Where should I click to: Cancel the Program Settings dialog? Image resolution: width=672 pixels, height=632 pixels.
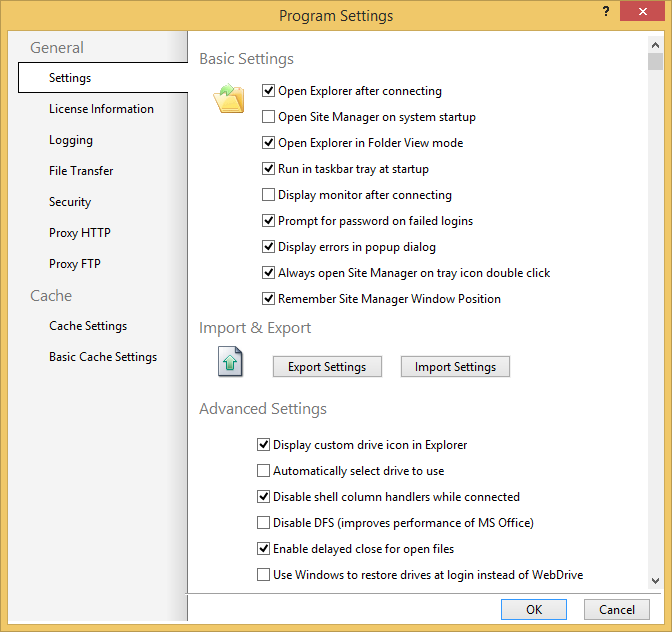click(617, 609)
